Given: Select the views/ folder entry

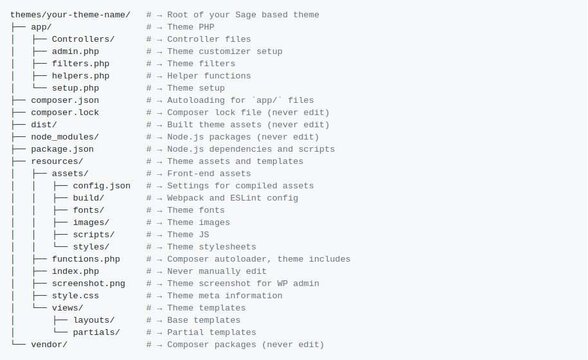Looking at the screenshot, I should [68, 308].
